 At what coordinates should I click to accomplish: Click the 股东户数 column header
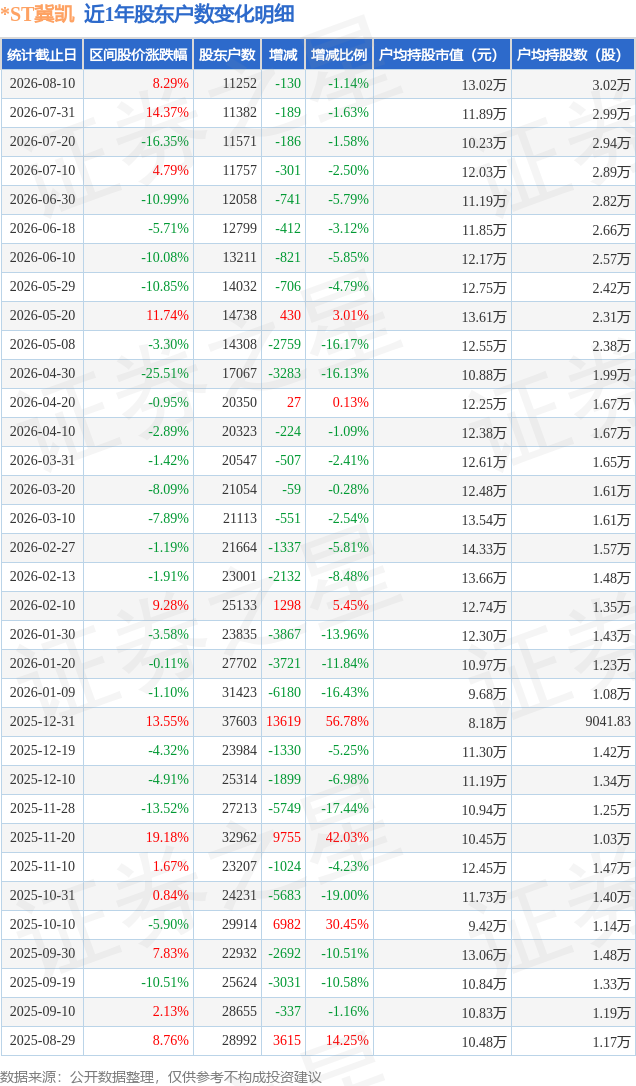click(227, 55)
